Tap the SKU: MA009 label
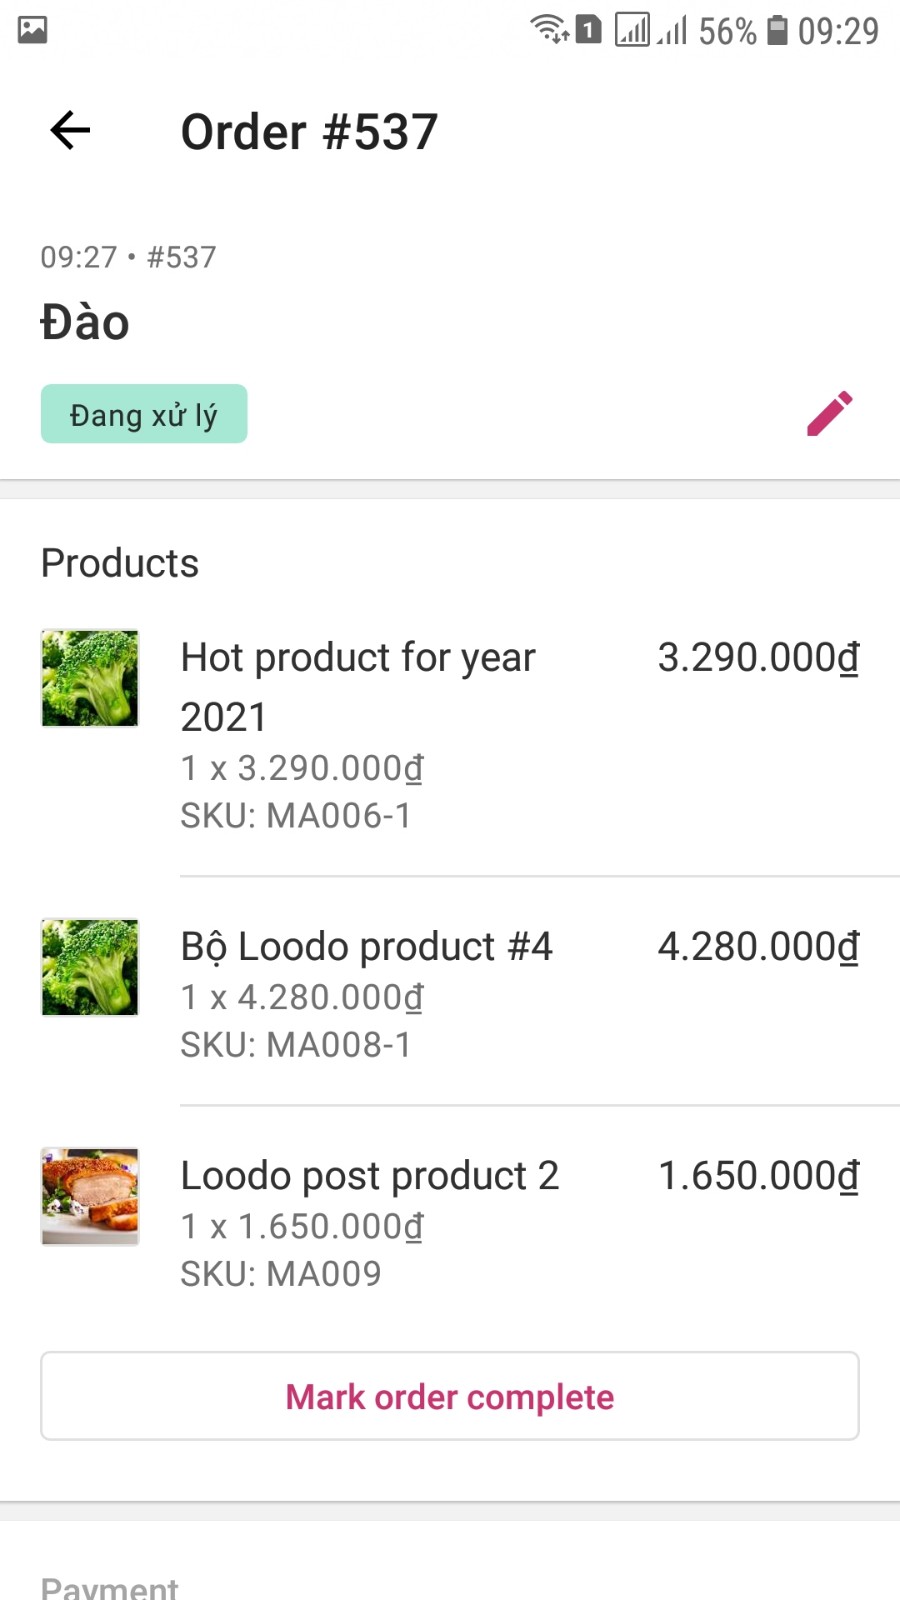This screenshot has height=1600, width=900. click(x=281, y=1274)
